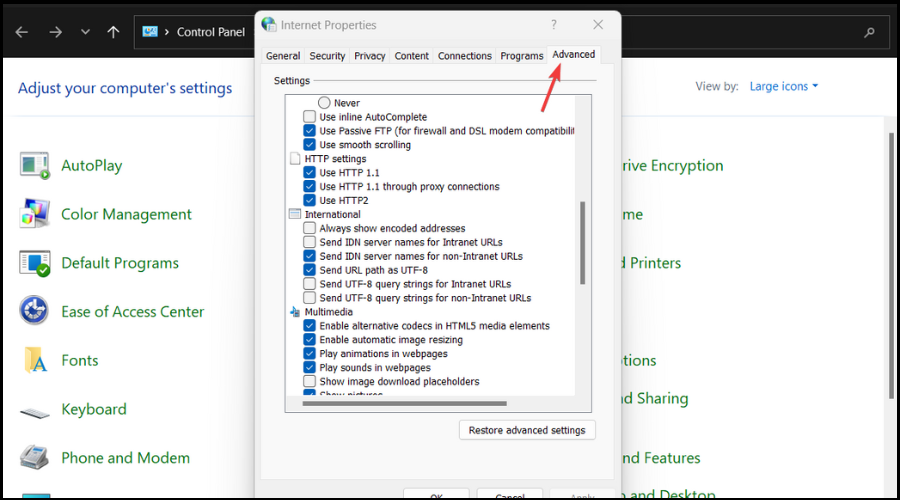
Task: Uncheck Enable automatic image resizing
Action: pos(309,339)
